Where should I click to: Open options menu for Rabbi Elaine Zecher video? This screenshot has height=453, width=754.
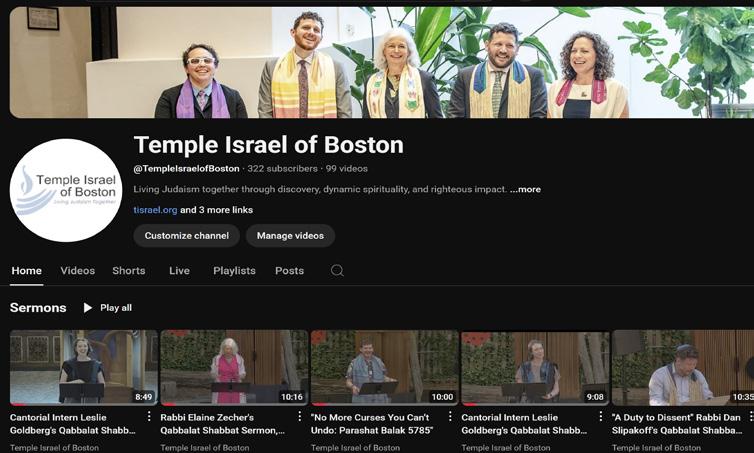300,416
